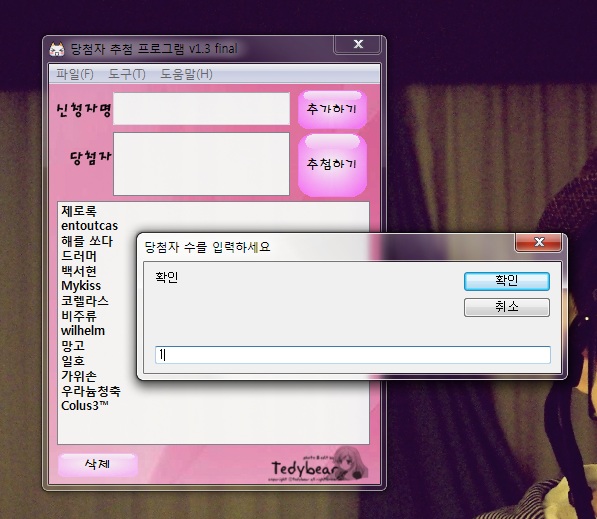Confirm the dialog with the 확인 button
597x519 pixels.
(x=507, y=281)
